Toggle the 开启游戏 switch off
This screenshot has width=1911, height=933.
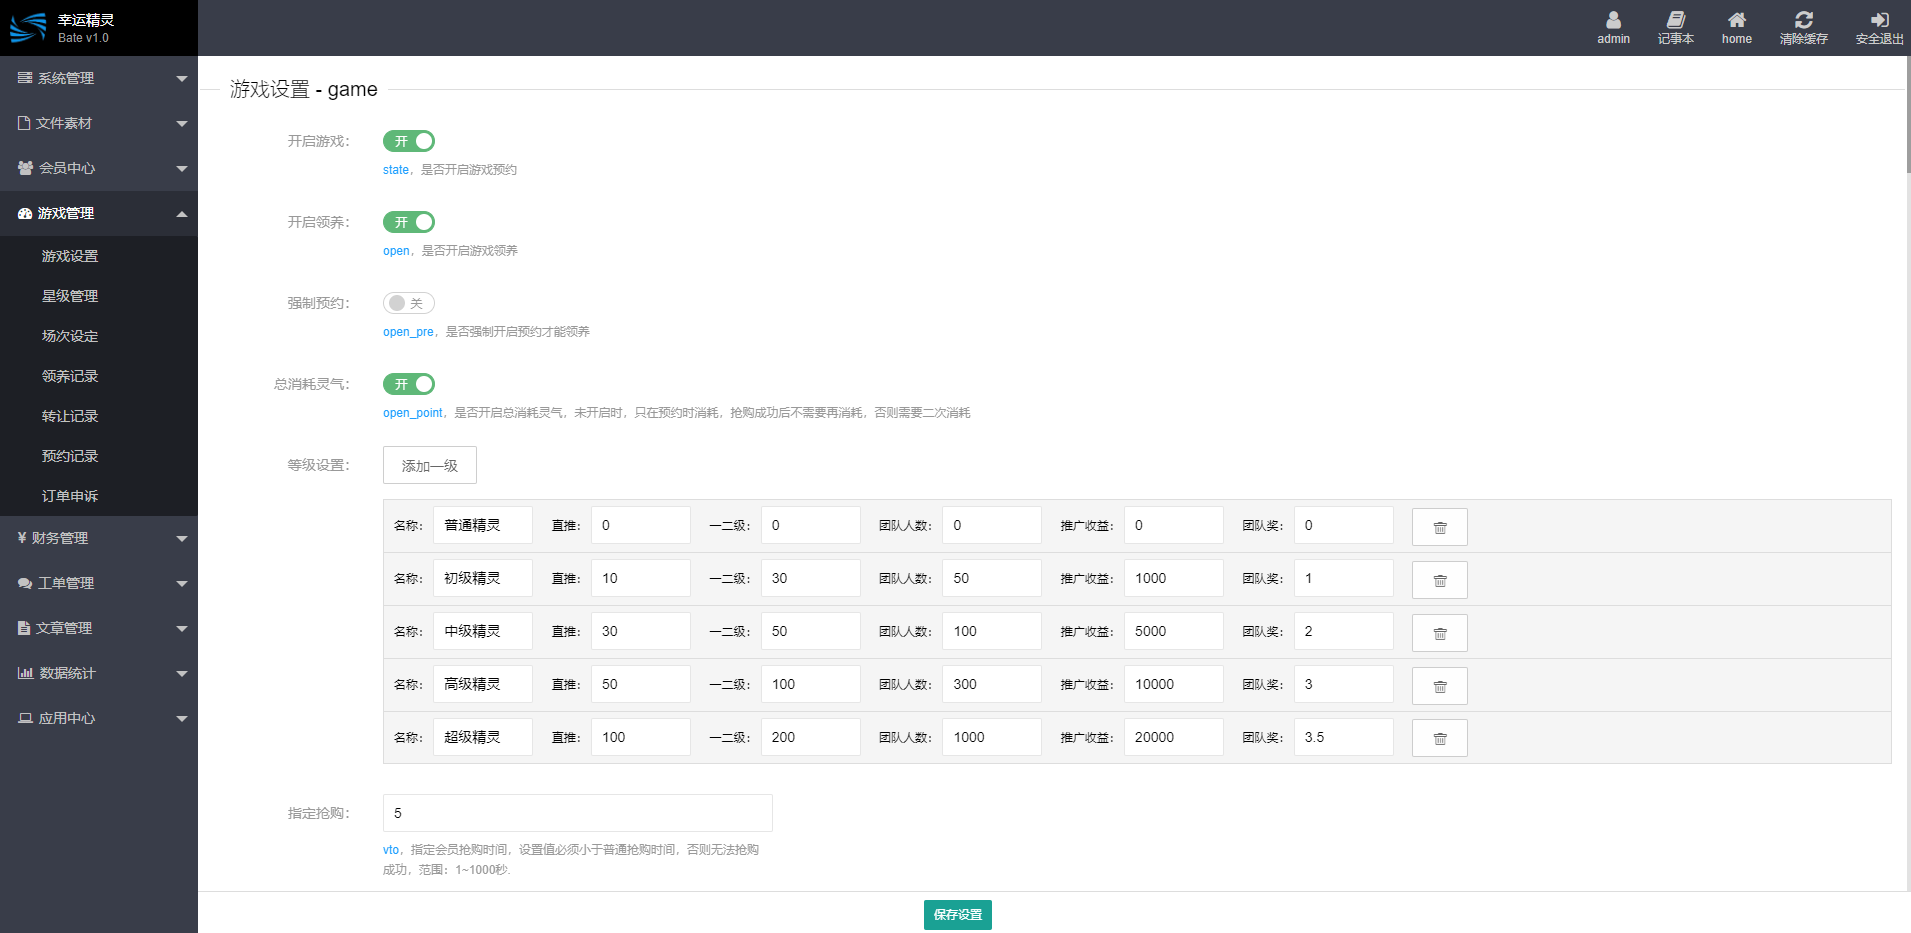click(x=409, y=141)
